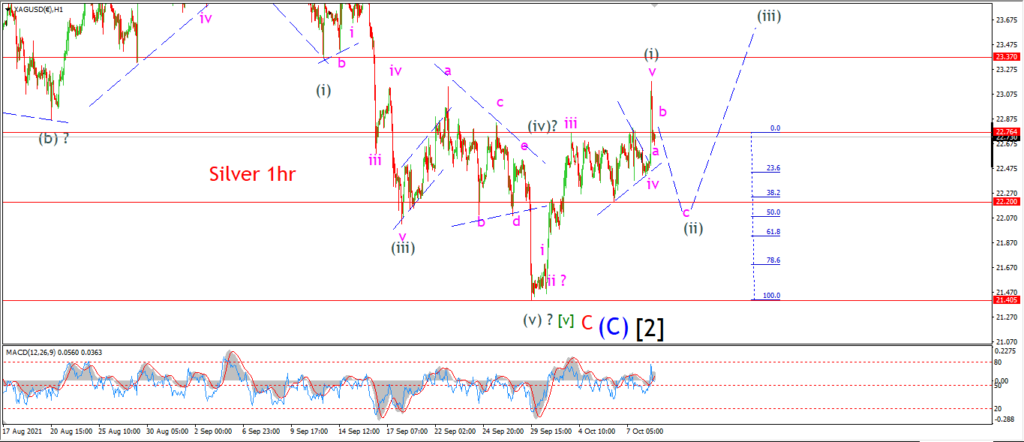Select the green [v] wave label
1024x442 pixels.
[566, 321]
